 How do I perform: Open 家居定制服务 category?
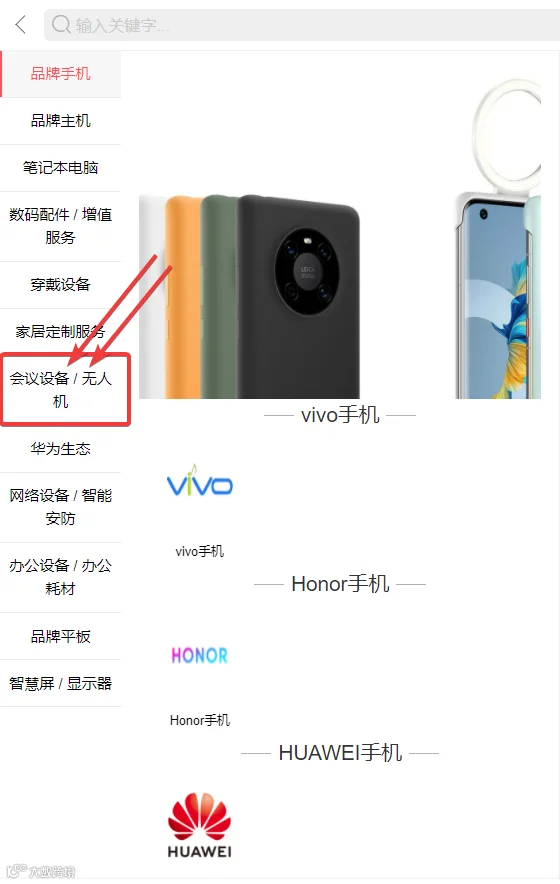tap(60, 332)
